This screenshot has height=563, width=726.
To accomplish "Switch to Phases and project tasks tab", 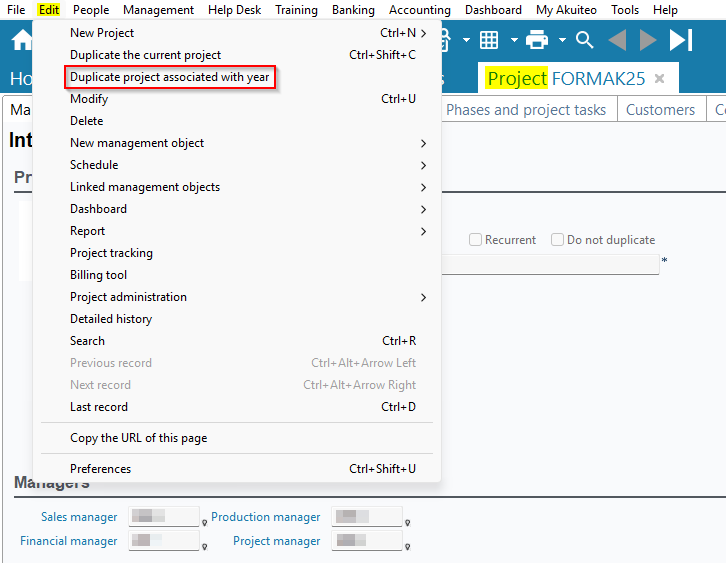I will [526, 110].
